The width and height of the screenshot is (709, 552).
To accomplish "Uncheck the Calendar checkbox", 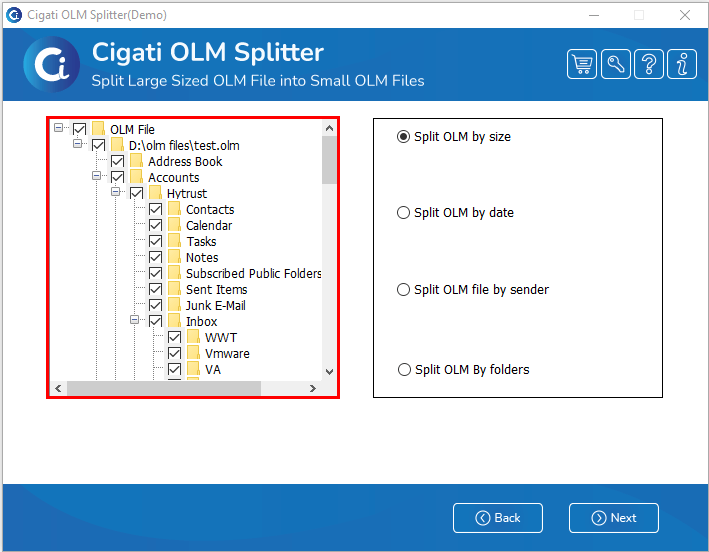I will 156,225.
